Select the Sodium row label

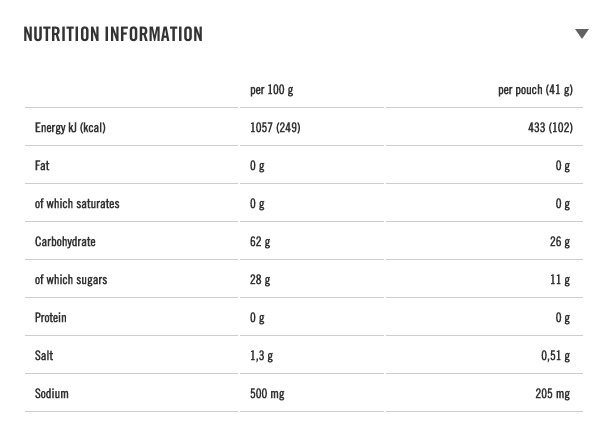click(x=52, y=394)
